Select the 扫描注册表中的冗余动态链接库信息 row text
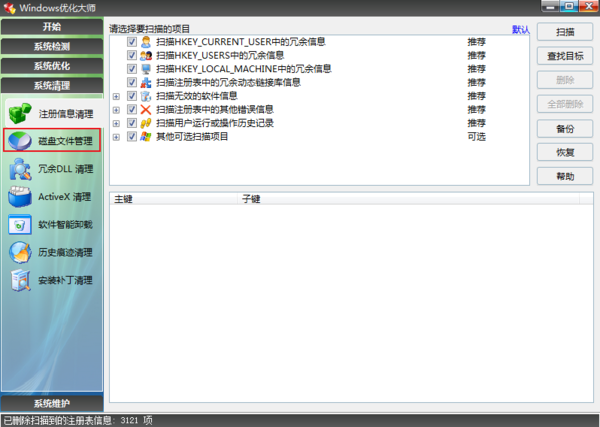Image resolution: width=600 pixels, height=427 pixels. [x=228, y=82]
